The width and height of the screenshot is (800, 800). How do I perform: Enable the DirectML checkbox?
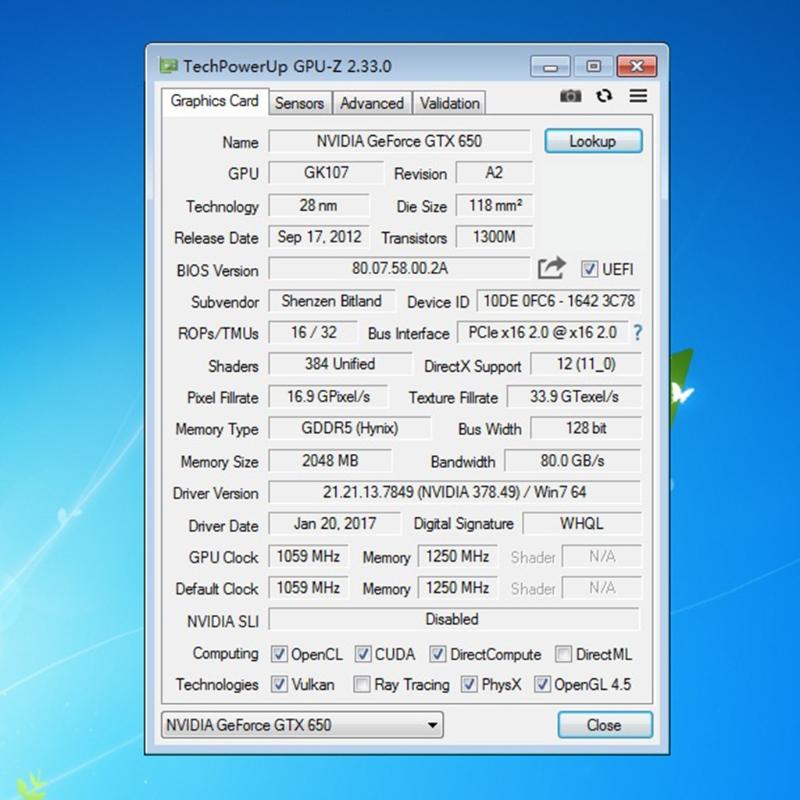tap(564, 654)
